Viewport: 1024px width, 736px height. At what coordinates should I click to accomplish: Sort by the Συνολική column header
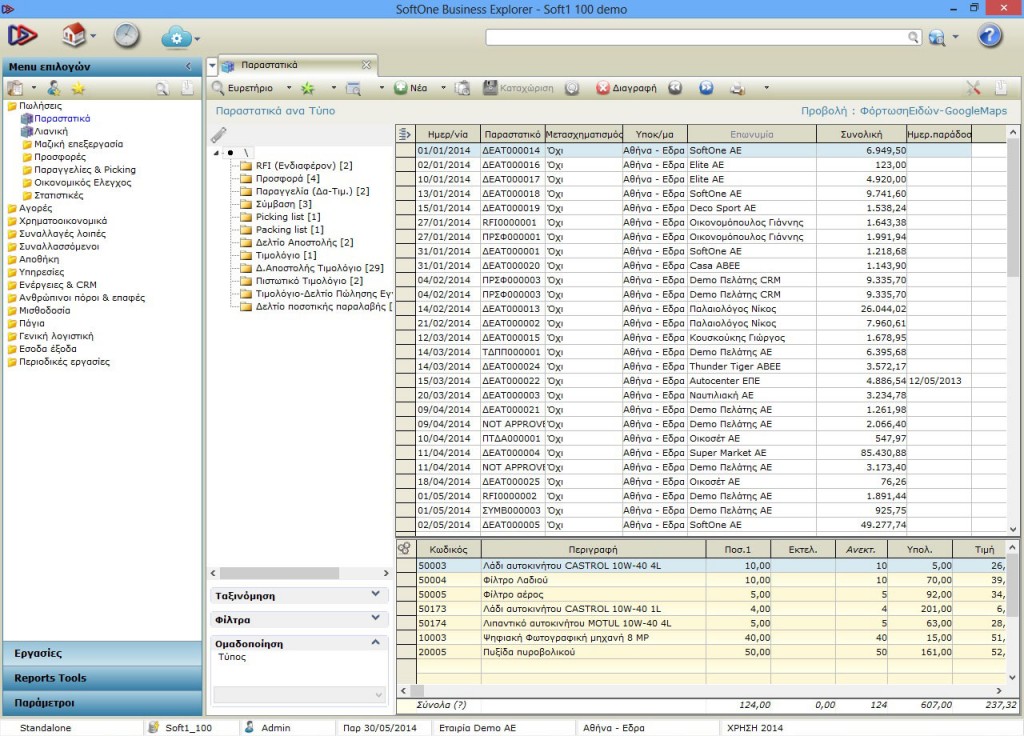click(x=861, y=134)
